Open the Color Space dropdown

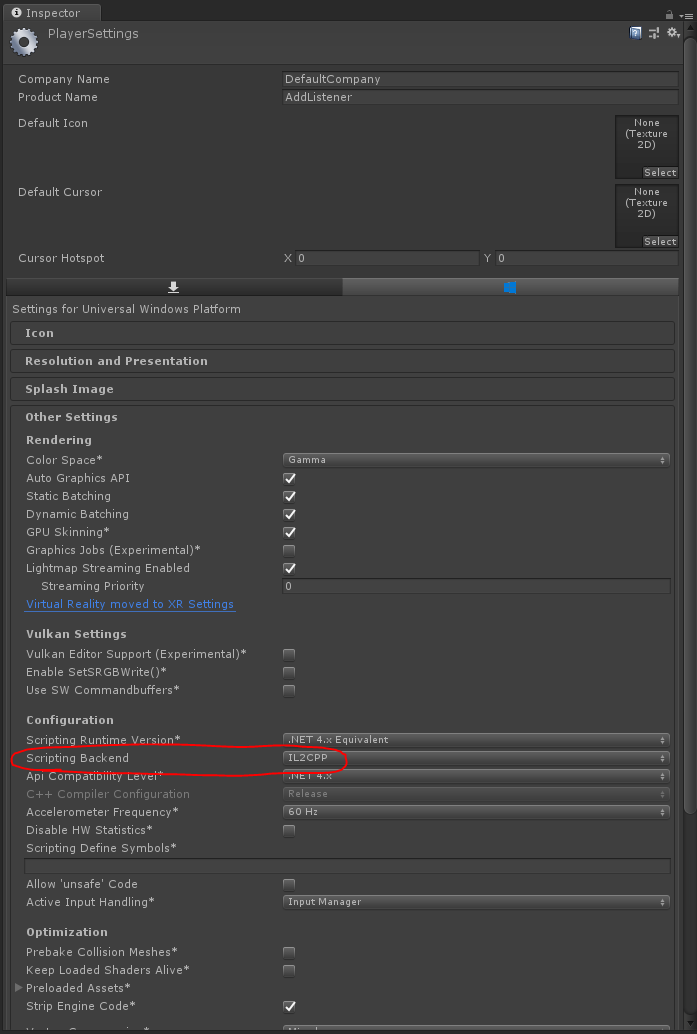point(476,459)
